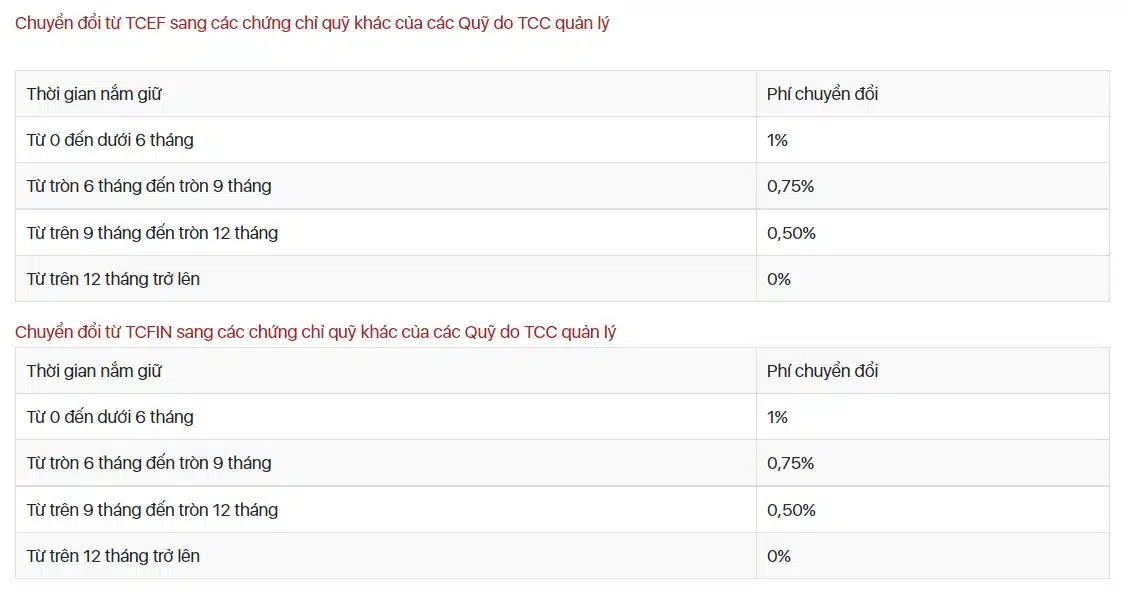Viewport: 1127px width, 596px height.
Task: Click 'Từ 0 đến dưới 6 tháng' in TCFIN table
Action: [x=110, y=417]
